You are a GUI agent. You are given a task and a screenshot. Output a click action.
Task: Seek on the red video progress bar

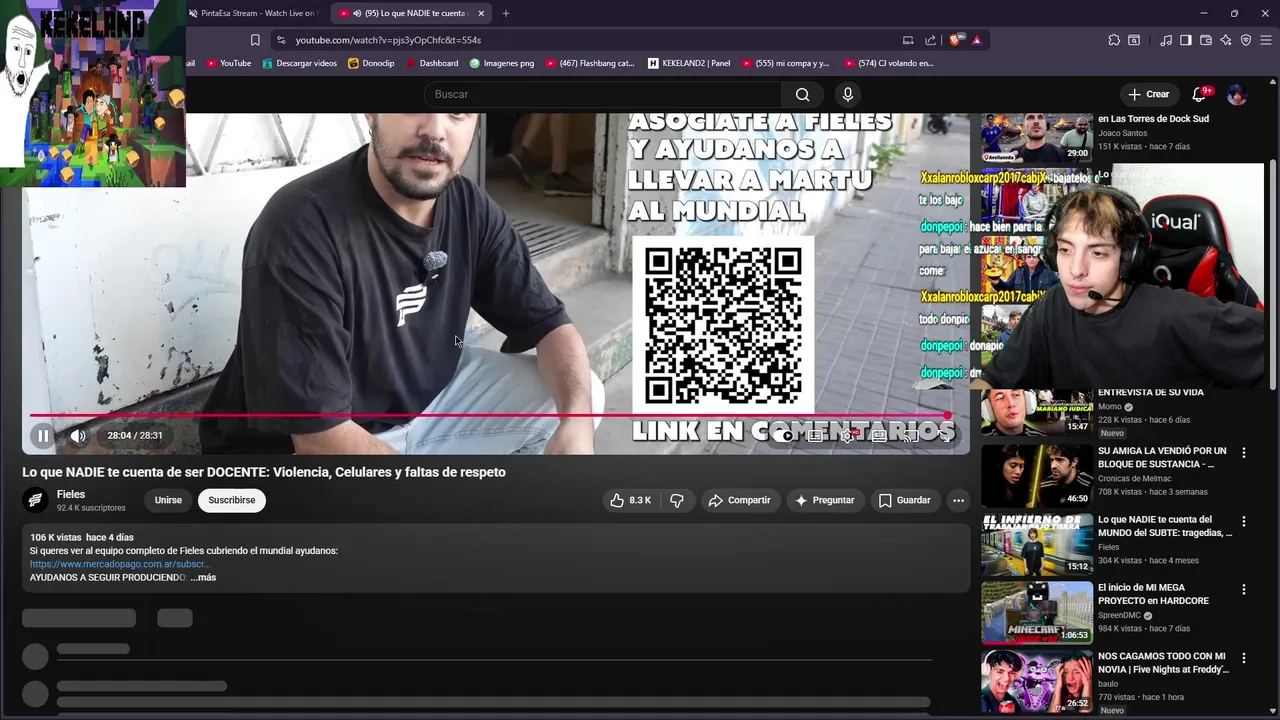pyautogui.click(x=488, y=415)
